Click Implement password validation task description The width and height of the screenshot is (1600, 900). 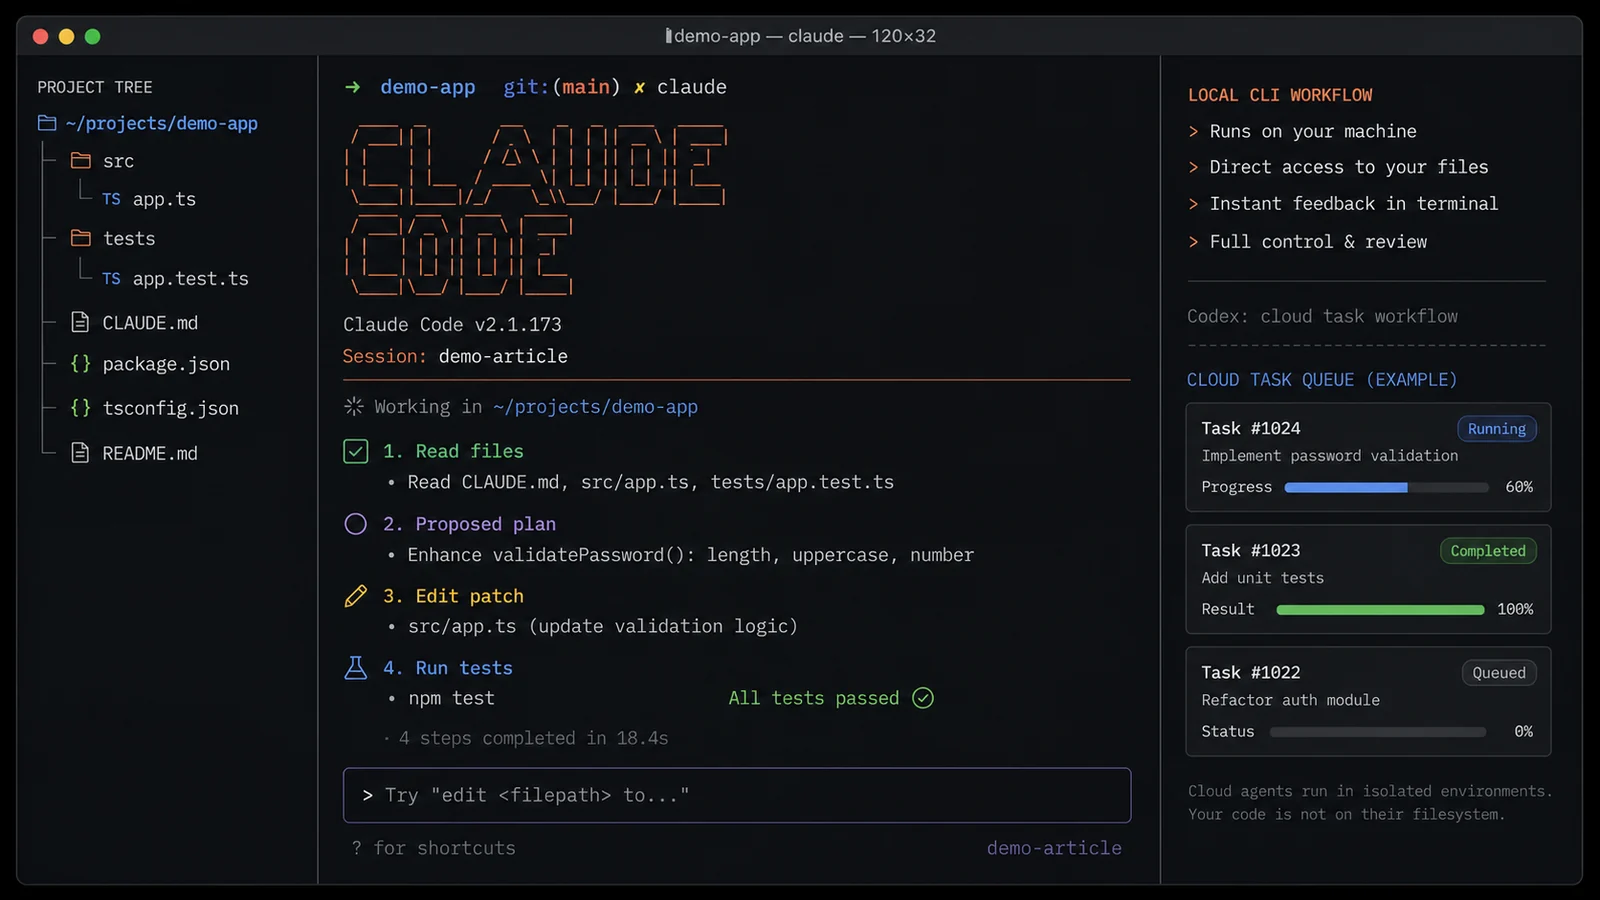(1330, 456)
